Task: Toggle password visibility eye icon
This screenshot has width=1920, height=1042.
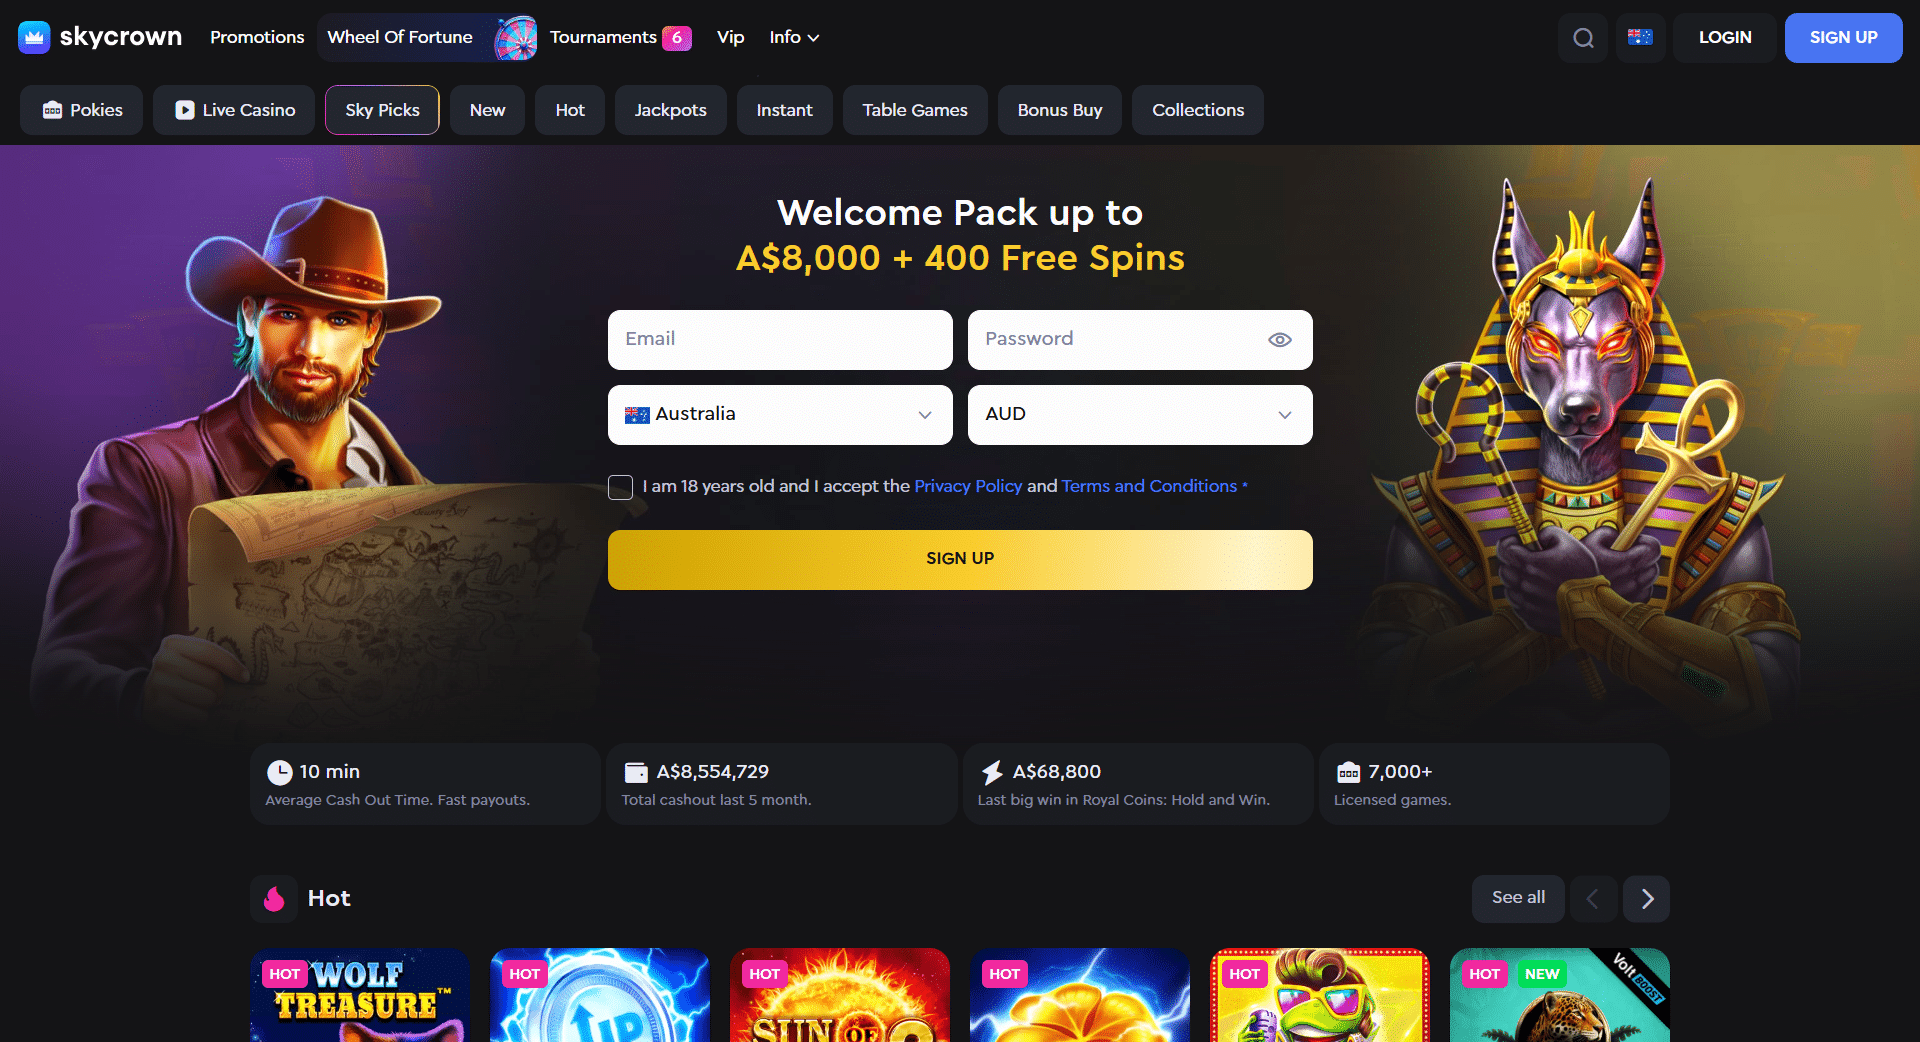Action: coord(1279,340)
